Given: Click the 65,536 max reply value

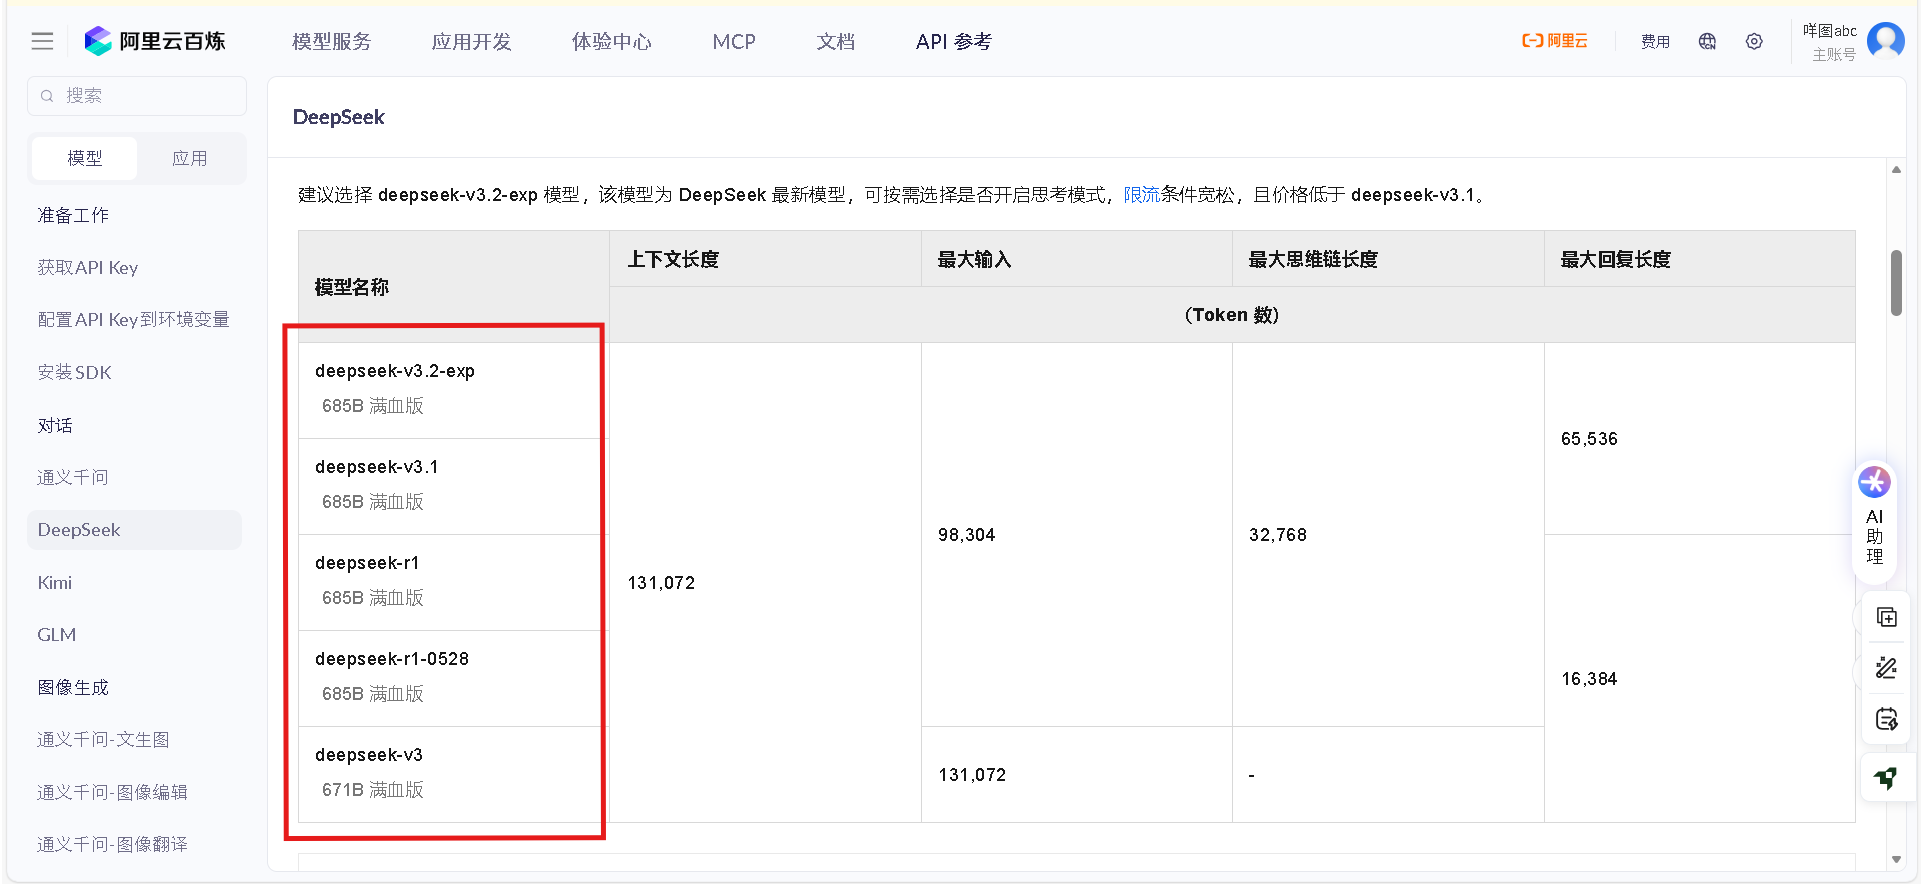Looking at the screenshot, I should point(1589,439).
